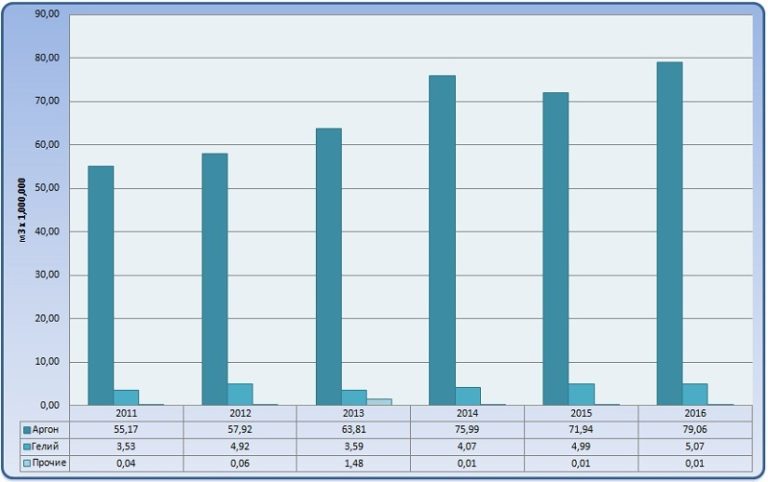768x482 pixels.
Task: Click the 60,00 axis label
Action: pos(47,145)
